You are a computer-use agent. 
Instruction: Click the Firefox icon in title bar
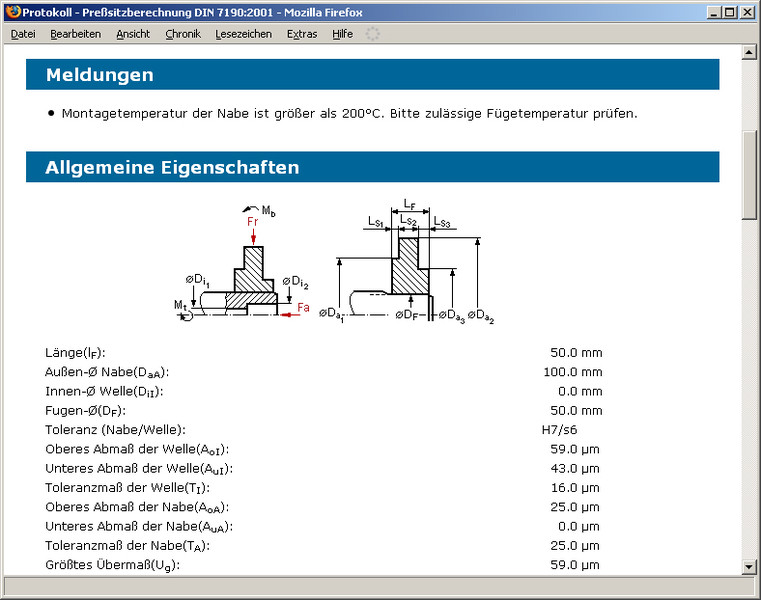pos(11,12)
